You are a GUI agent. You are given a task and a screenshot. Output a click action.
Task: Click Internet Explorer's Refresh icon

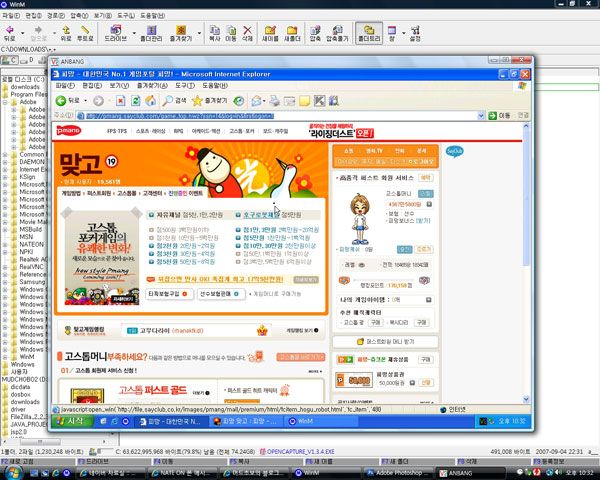tap(135, 101)
